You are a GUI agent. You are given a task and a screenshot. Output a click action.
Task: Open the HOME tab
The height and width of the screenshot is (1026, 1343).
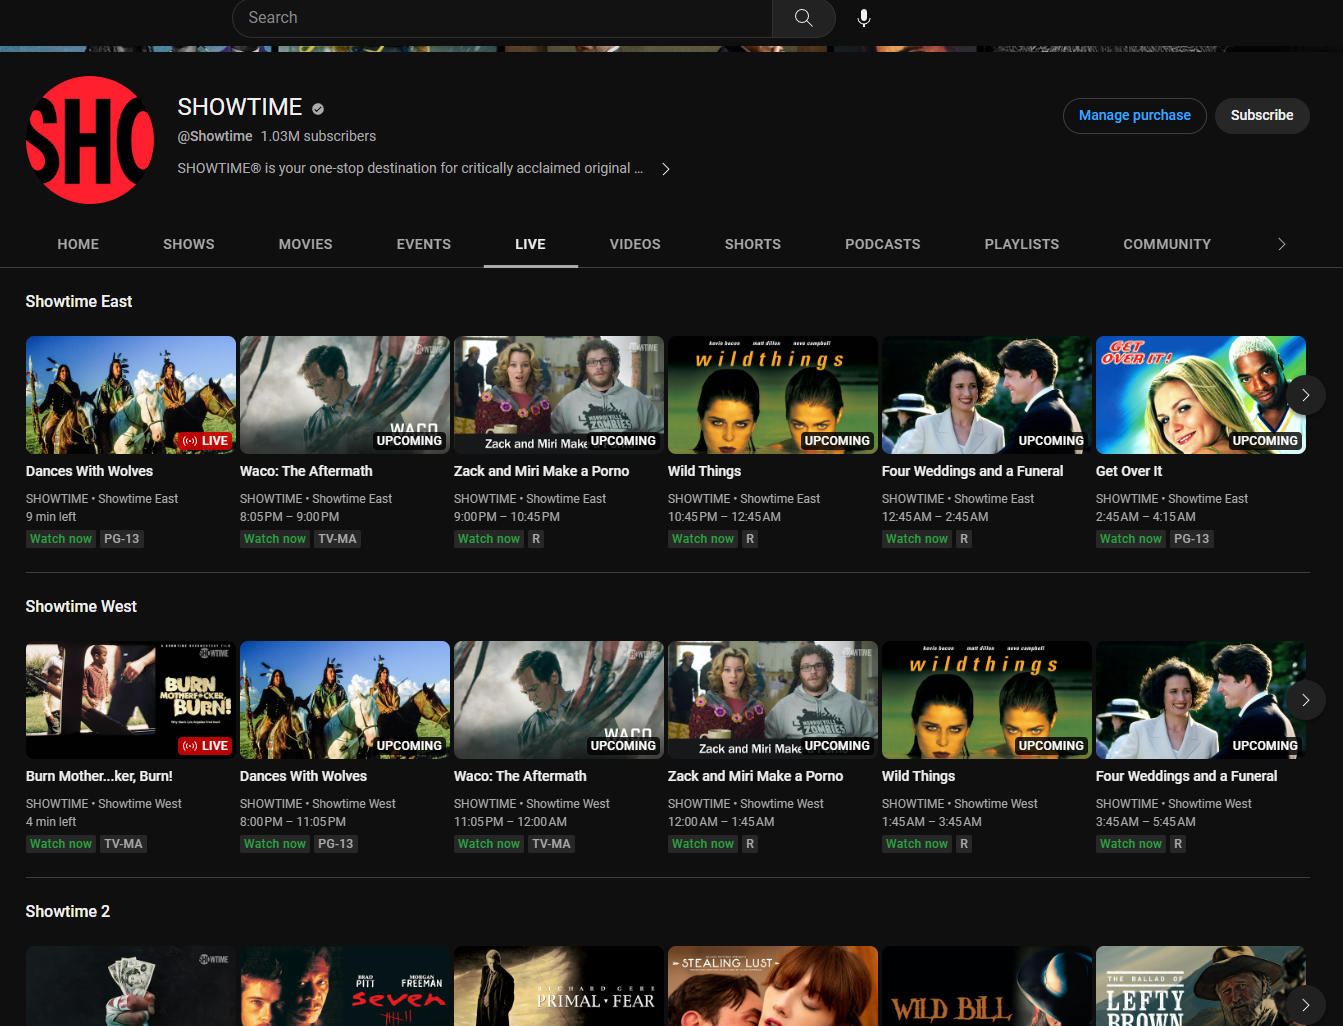click(78, 244)
